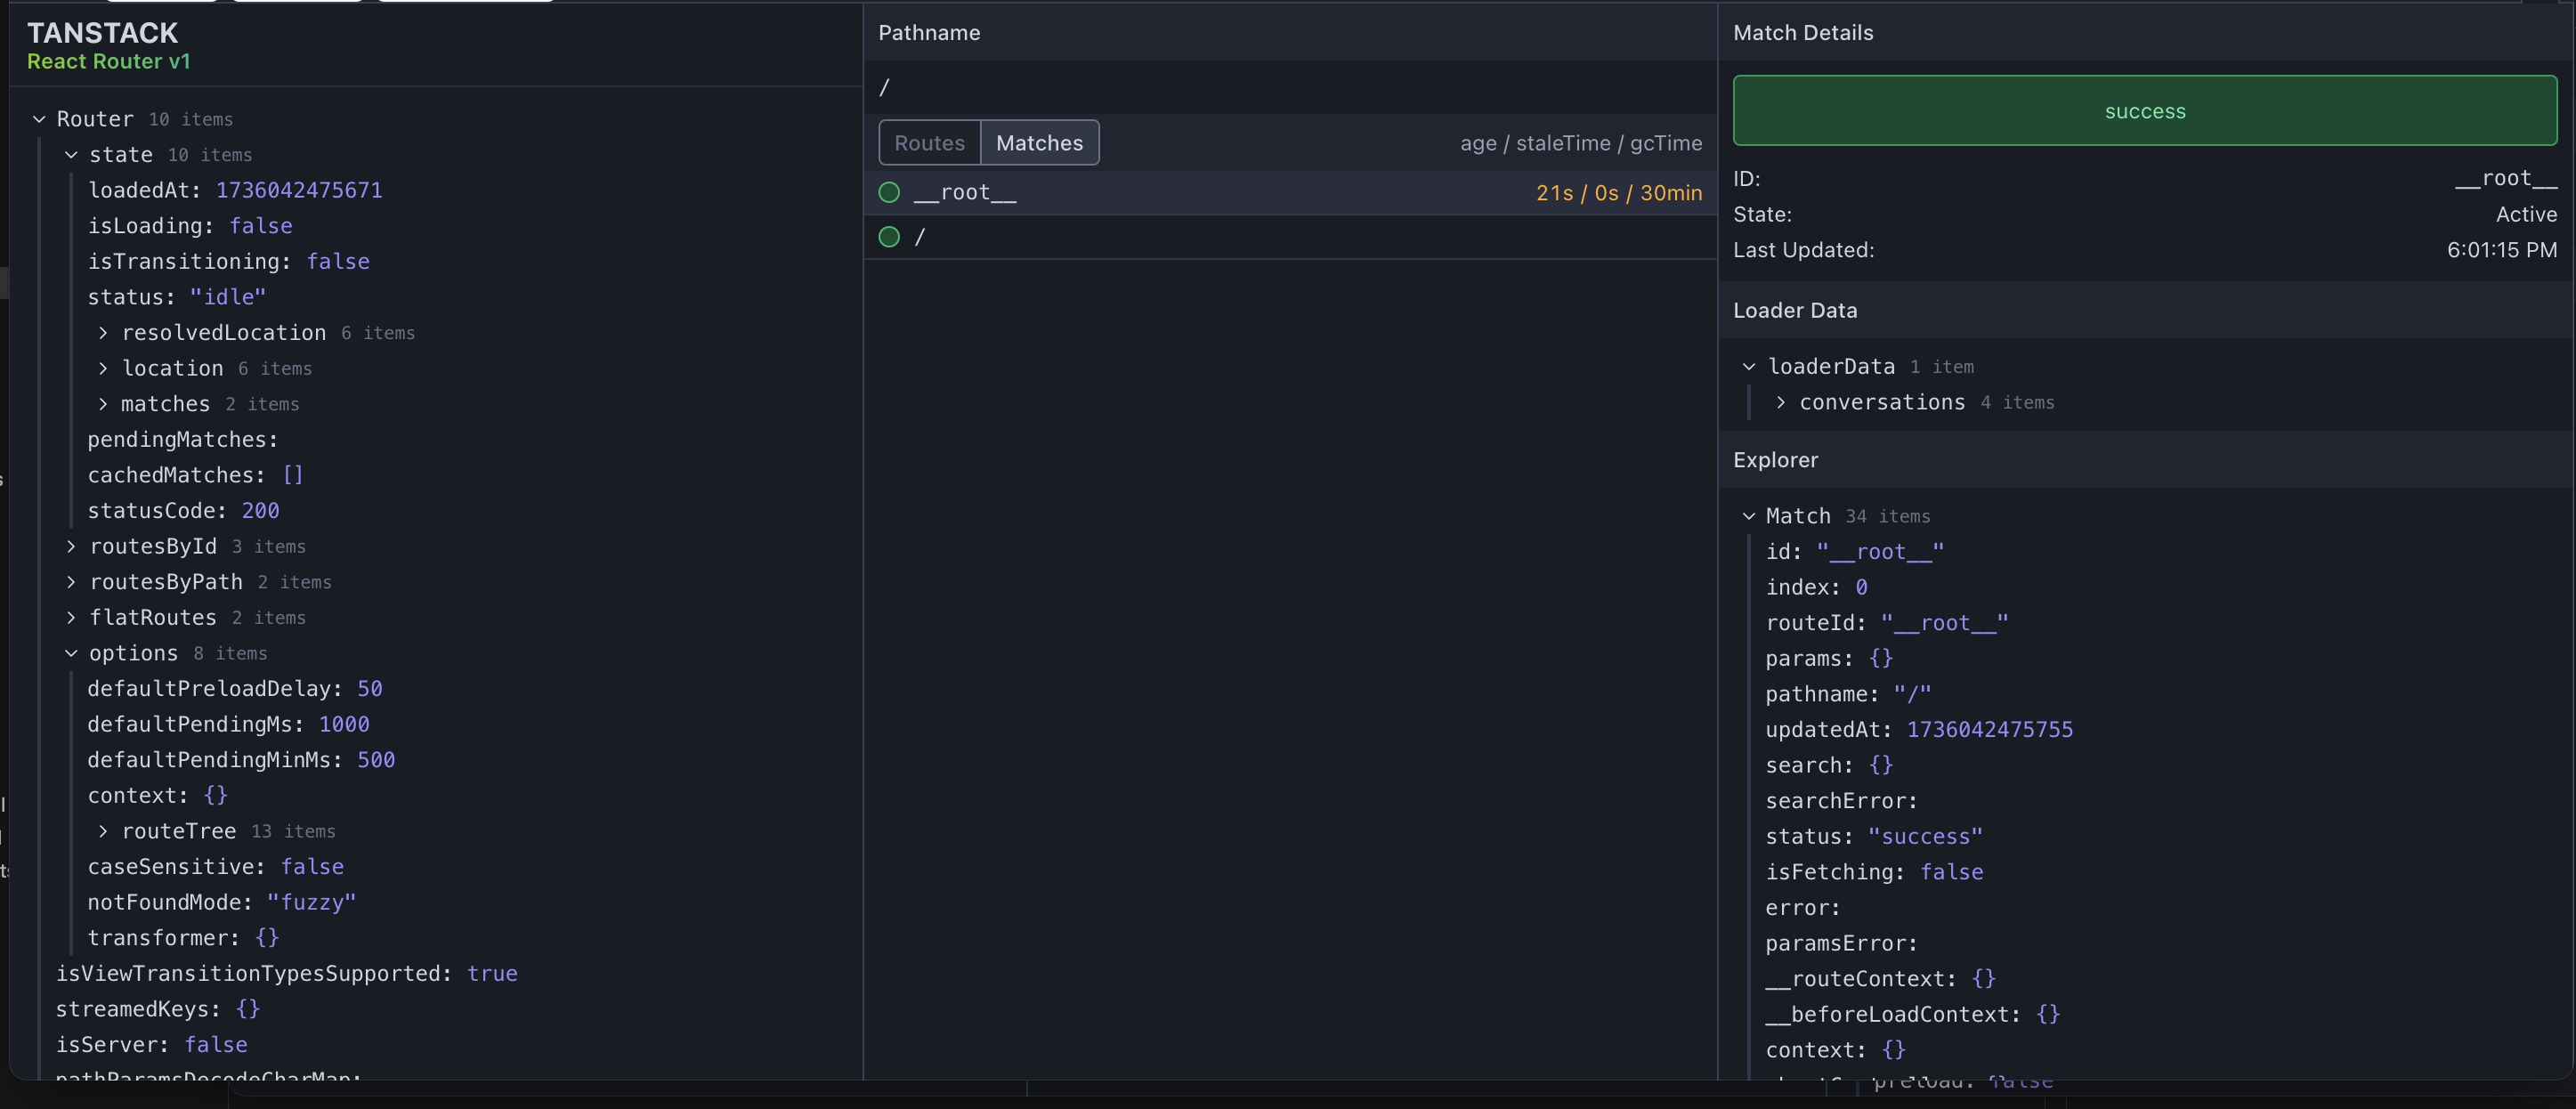Click the params: {} row
This screenshot has width=2576, height=1109.
[1829, 659]
